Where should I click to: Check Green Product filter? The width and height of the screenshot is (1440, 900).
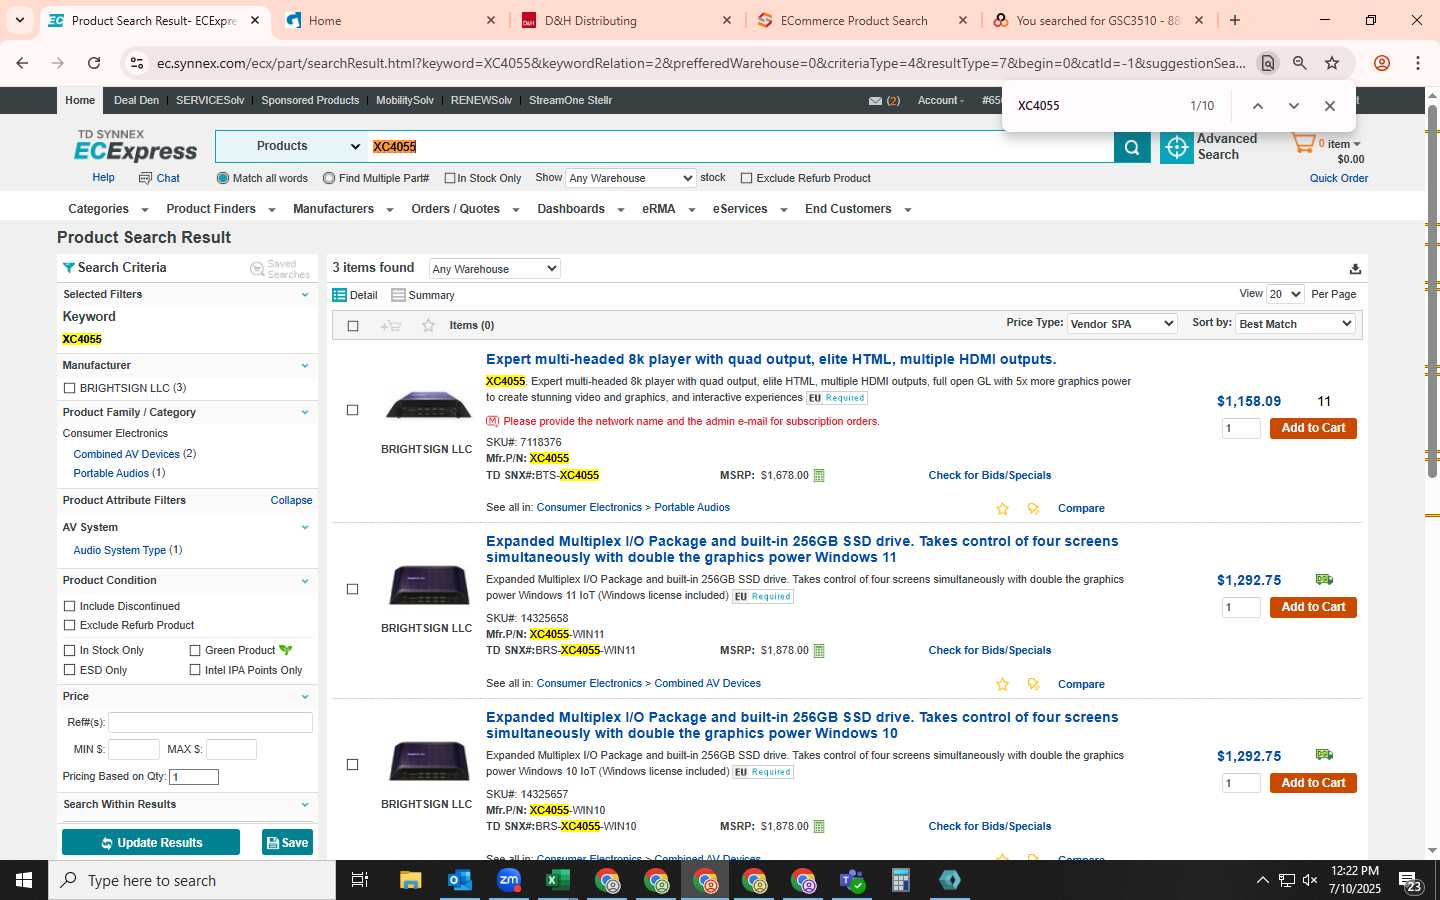click(195, 650)
